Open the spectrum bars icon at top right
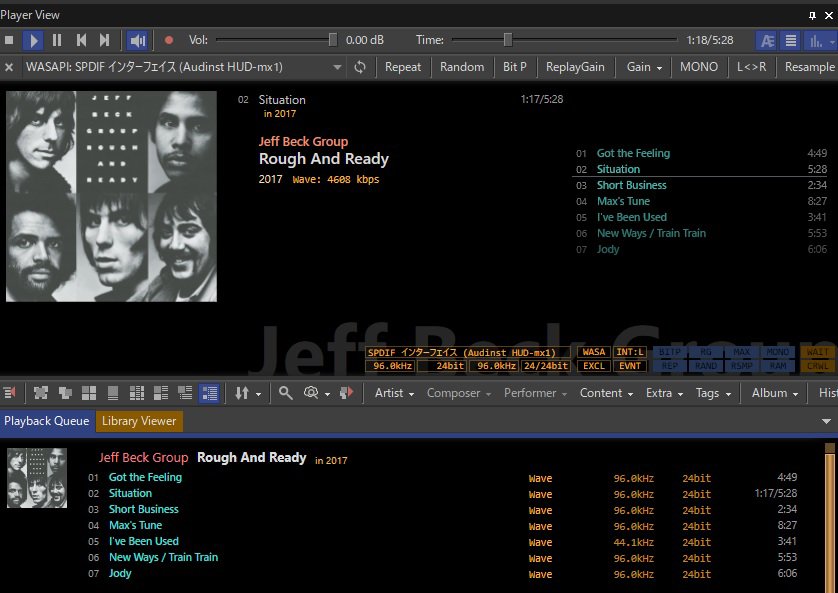Screen dimensions: 838x593 (816, 41)
